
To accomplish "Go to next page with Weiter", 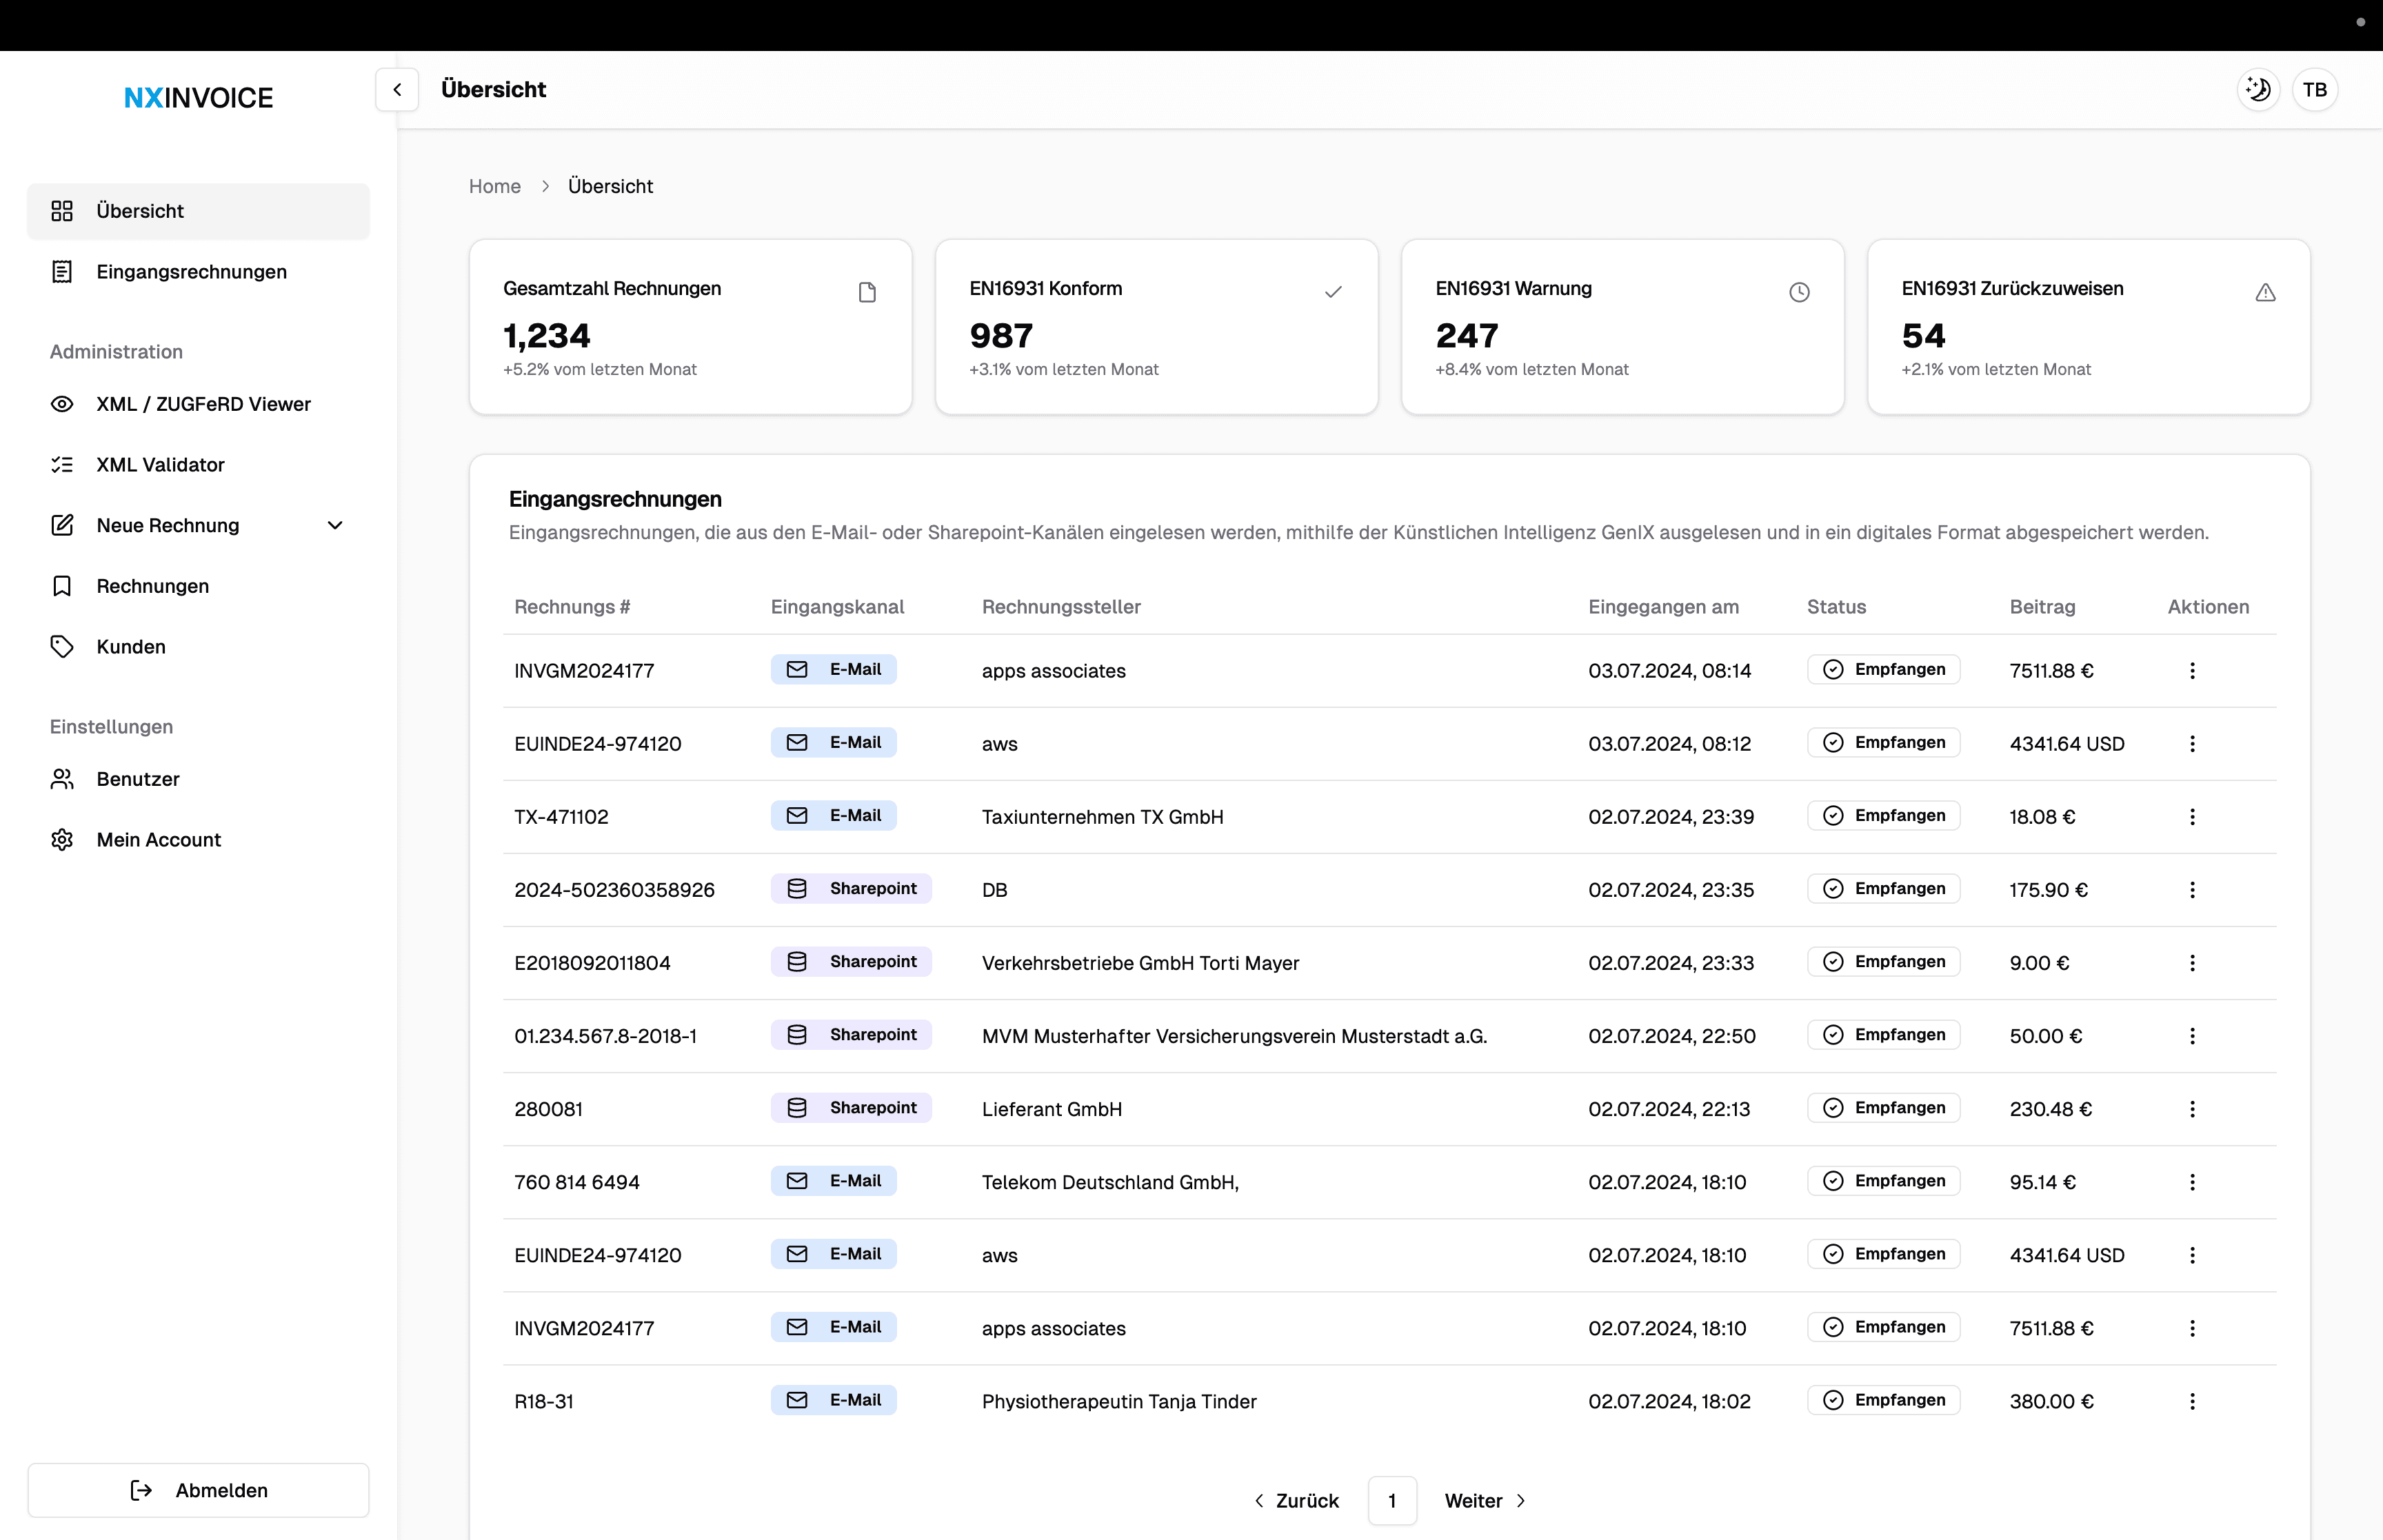I will pyautogui.click(x=1485, y=1500).
